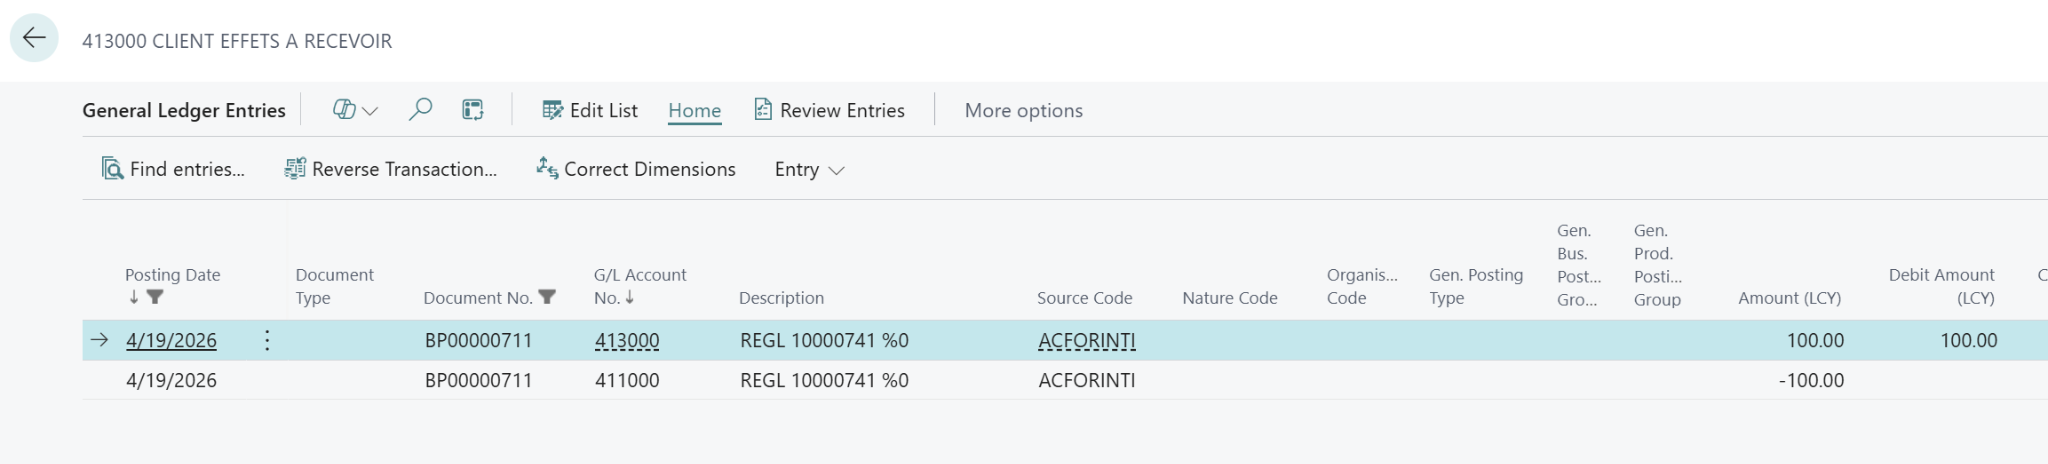Click Edit List

click(590, 111)
